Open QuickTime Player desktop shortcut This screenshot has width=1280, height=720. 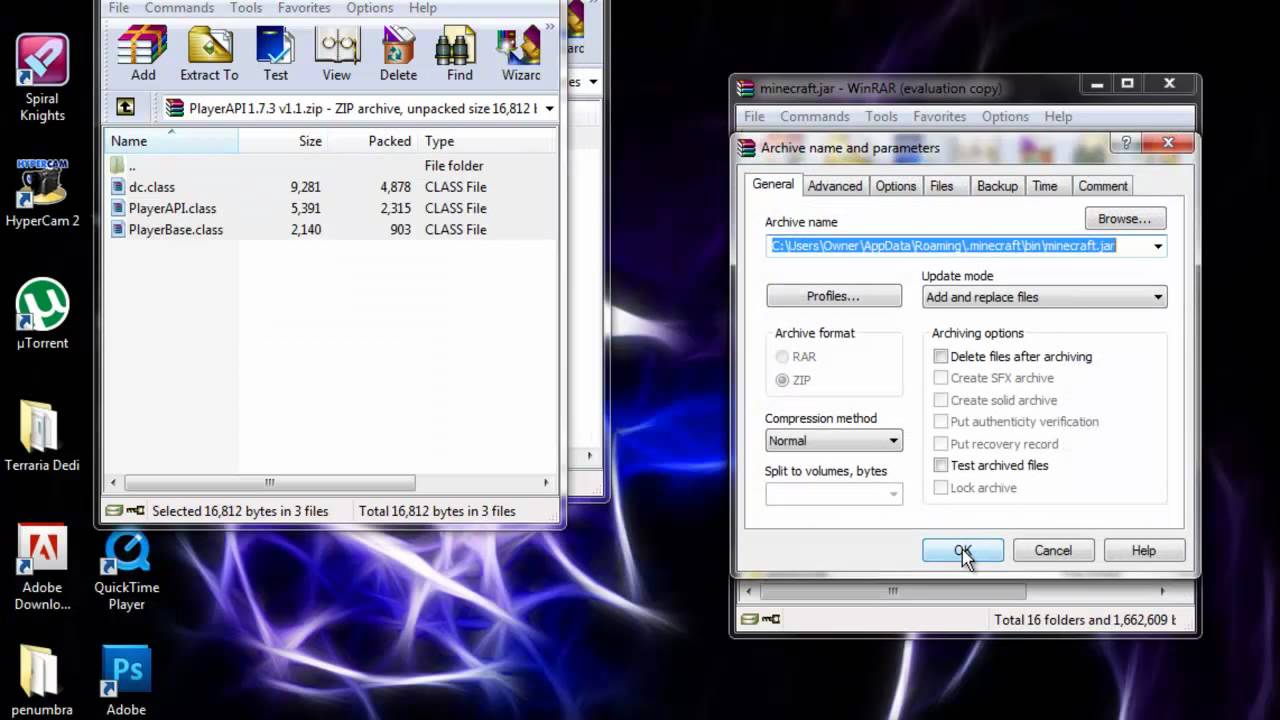coord(127,567)
